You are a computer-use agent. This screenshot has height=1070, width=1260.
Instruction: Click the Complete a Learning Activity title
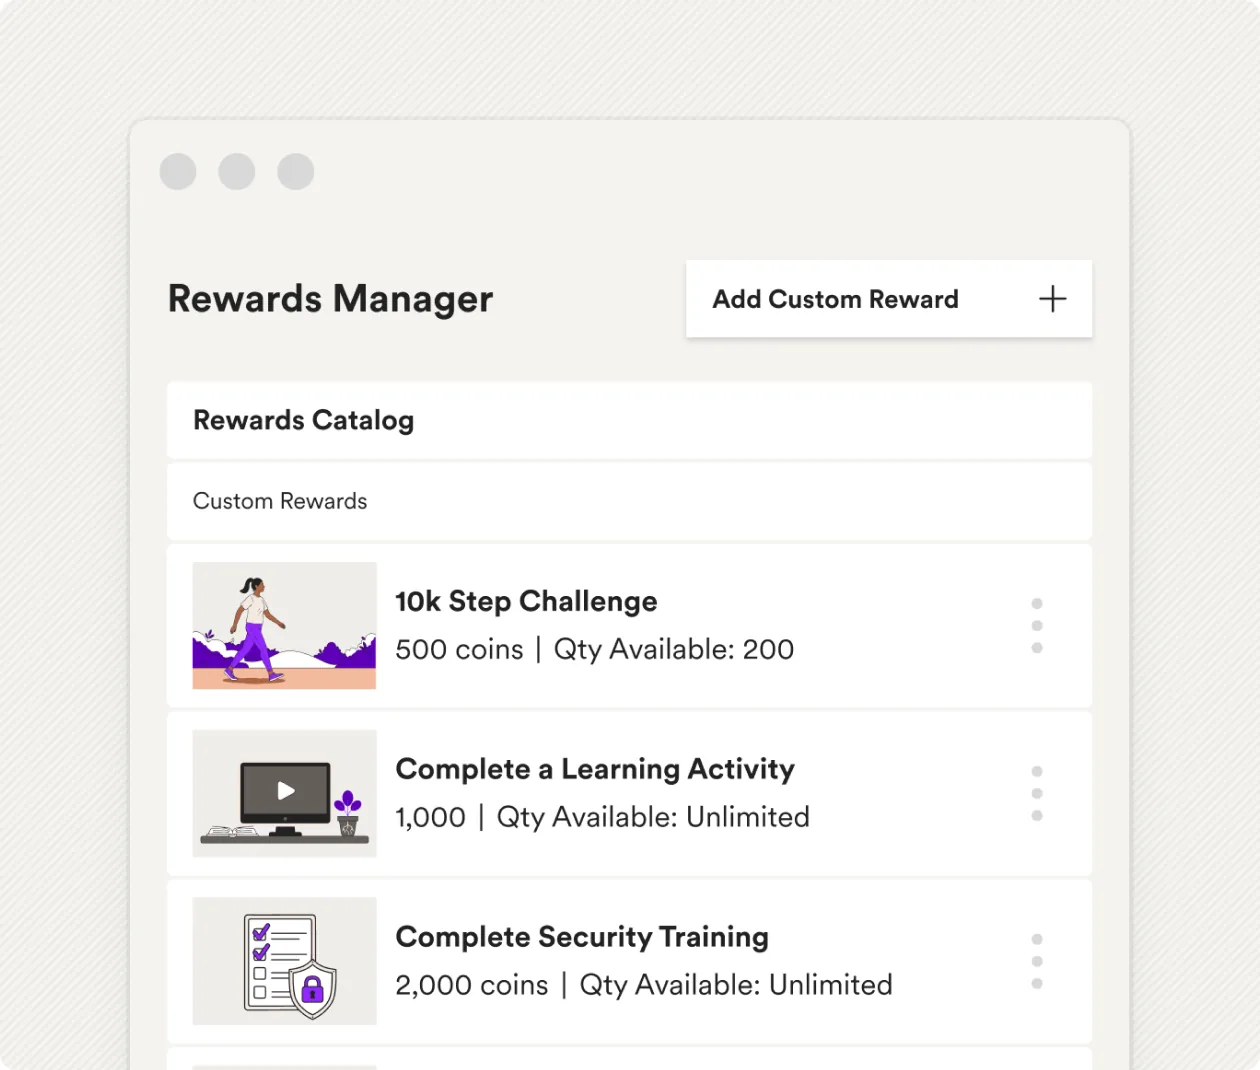(x=595, y=769)
